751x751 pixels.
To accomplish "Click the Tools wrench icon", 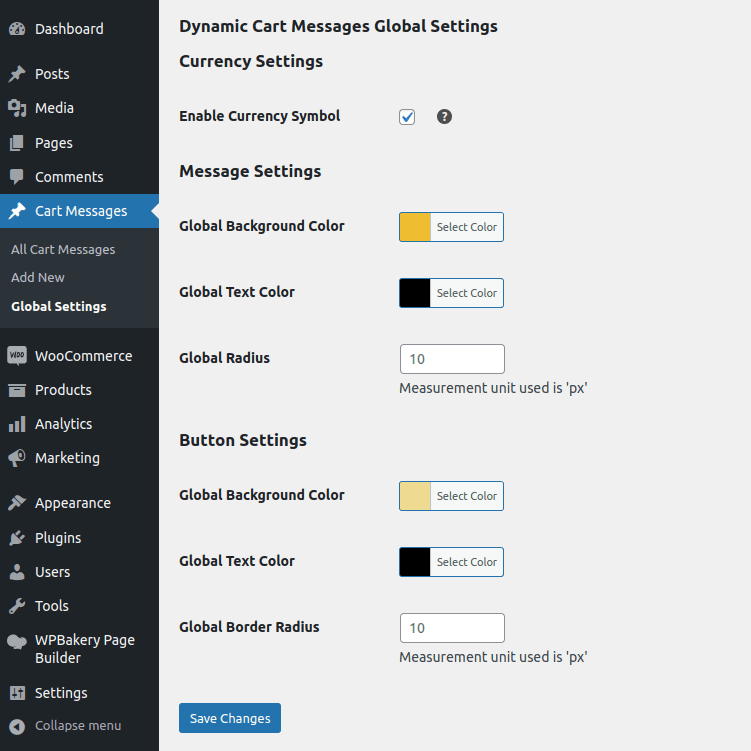I will click(x=17, y=606).
